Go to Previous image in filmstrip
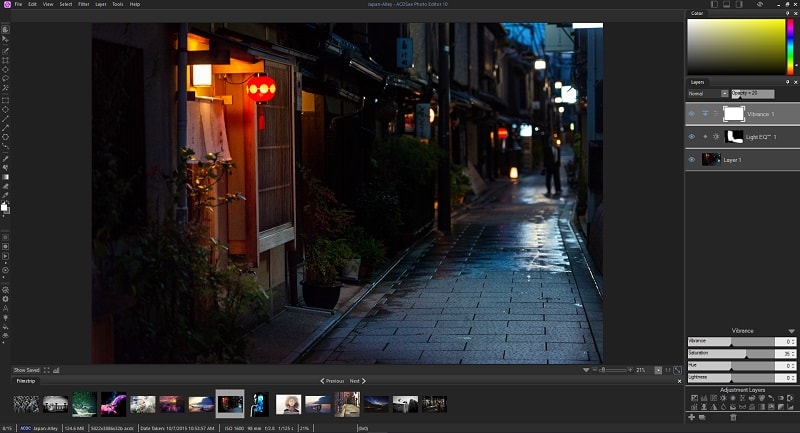The image size is (800, 433). coord(332,381)
